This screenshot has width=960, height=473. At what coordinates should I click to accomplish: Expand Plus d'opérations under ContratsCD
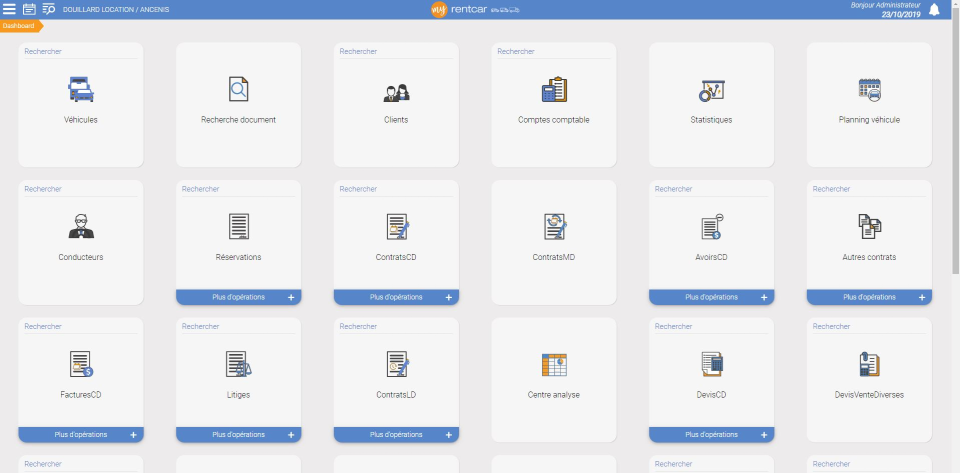point(396,297)
